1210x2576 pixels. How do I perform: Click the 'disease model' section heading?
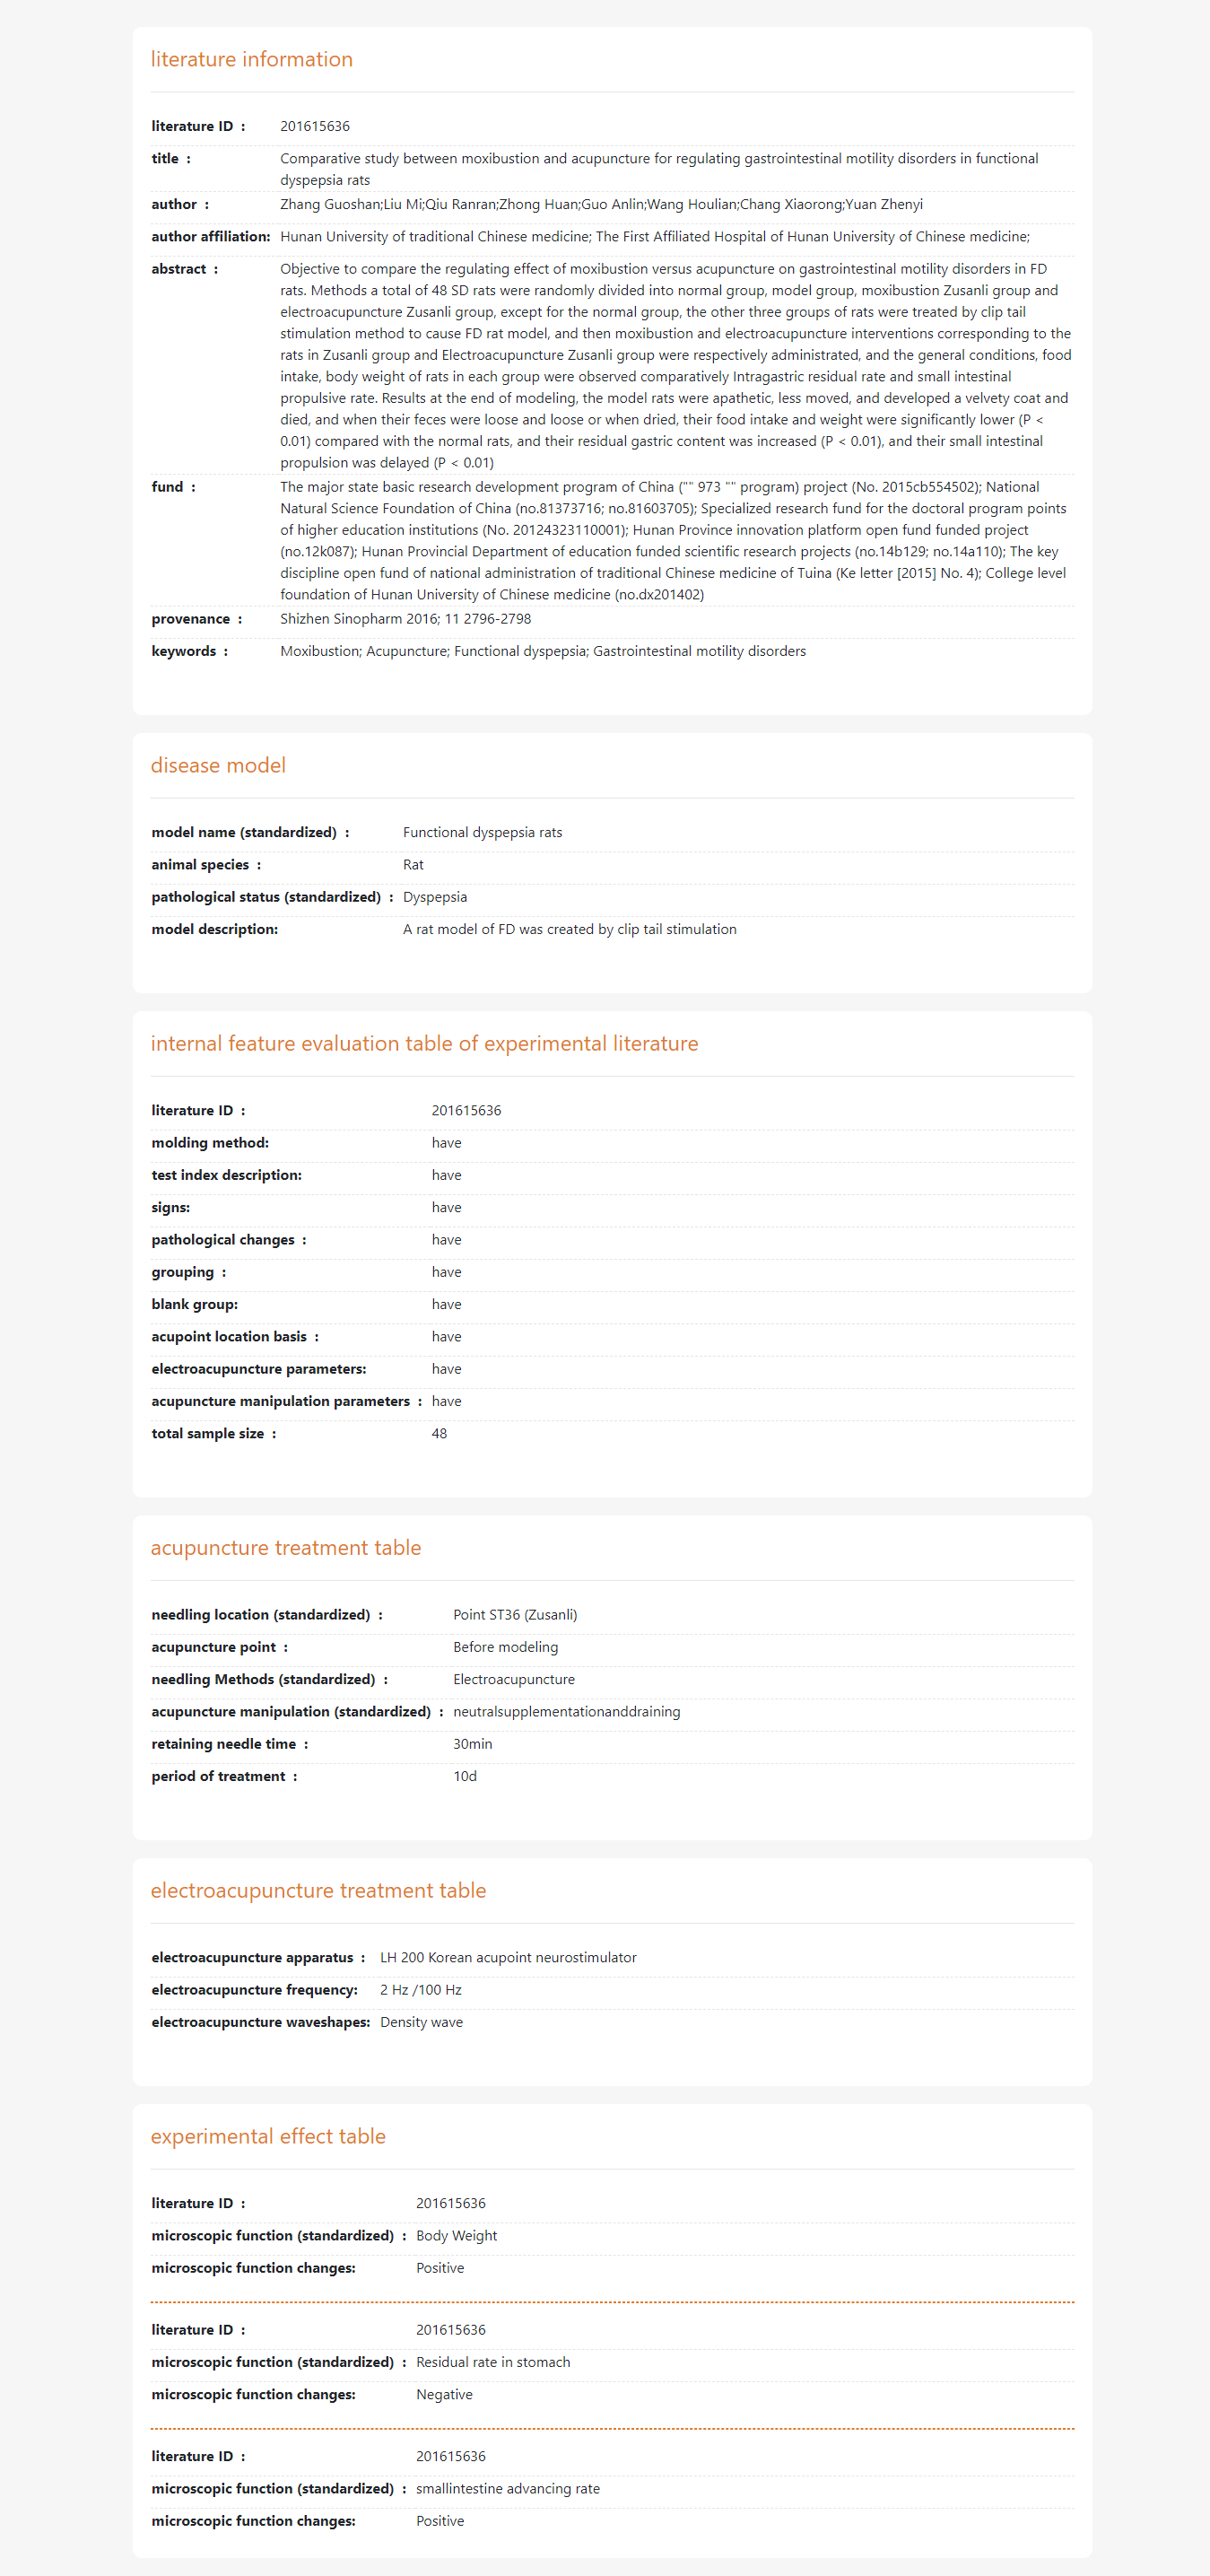pos(218,765)
